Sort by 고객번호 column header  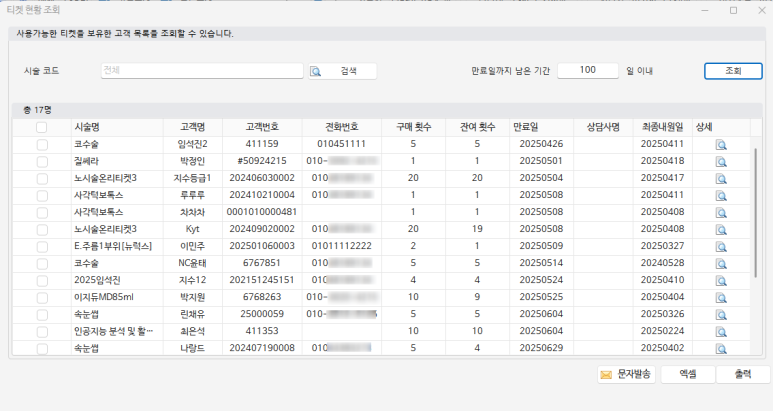coord(262,127)
